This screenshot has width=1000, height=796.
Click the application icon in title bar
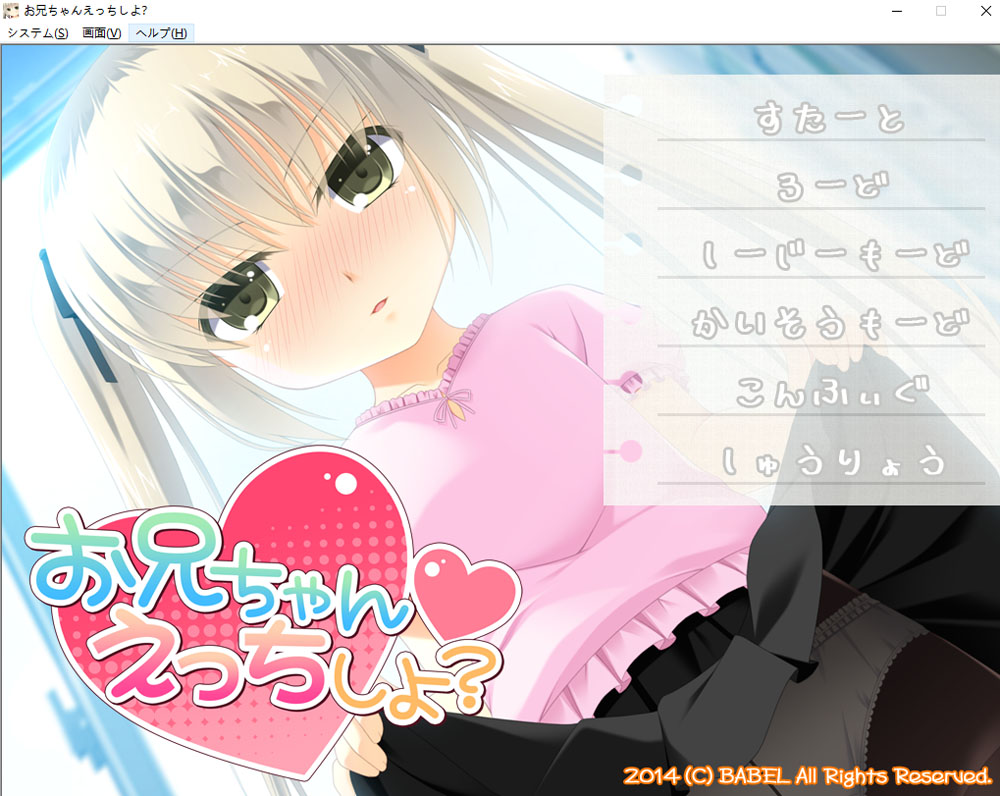[11, 11]
